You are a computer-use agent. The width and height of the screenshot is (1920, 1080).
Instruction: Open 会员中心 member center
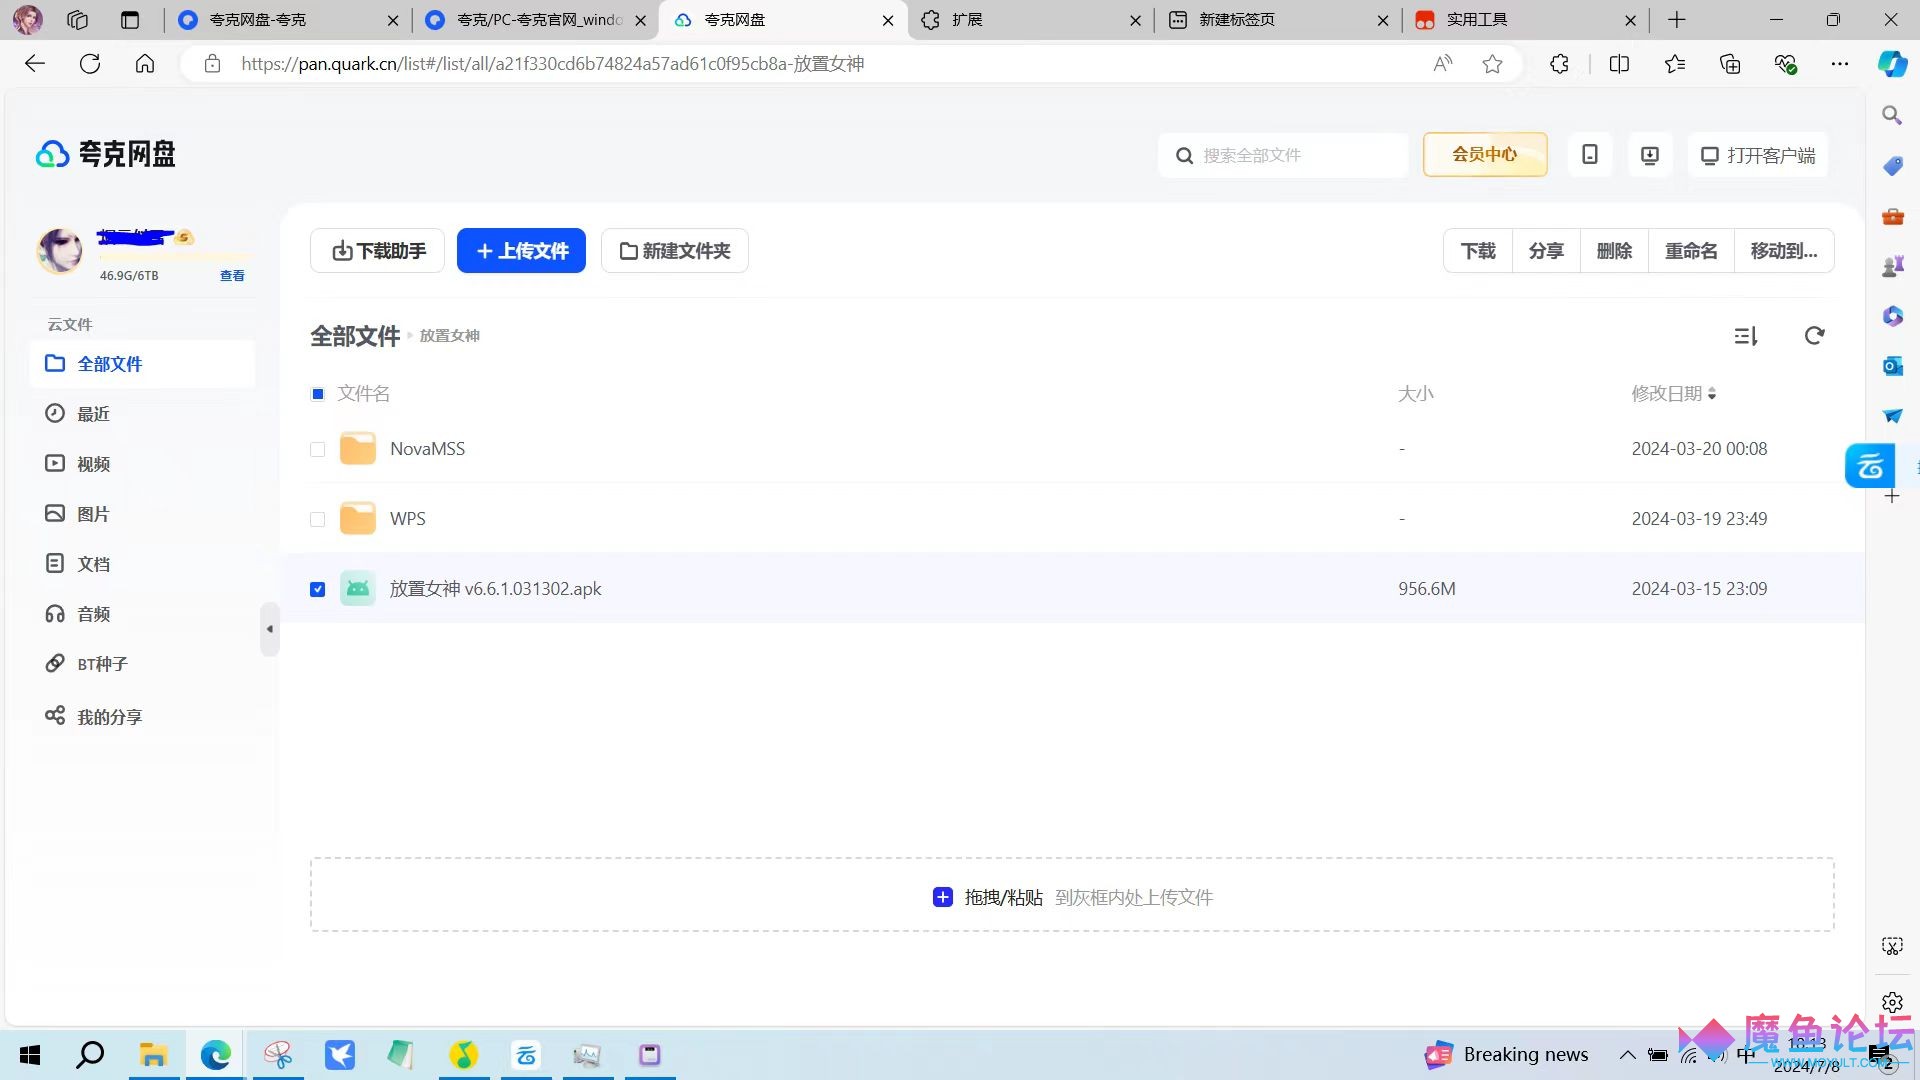1485,155
